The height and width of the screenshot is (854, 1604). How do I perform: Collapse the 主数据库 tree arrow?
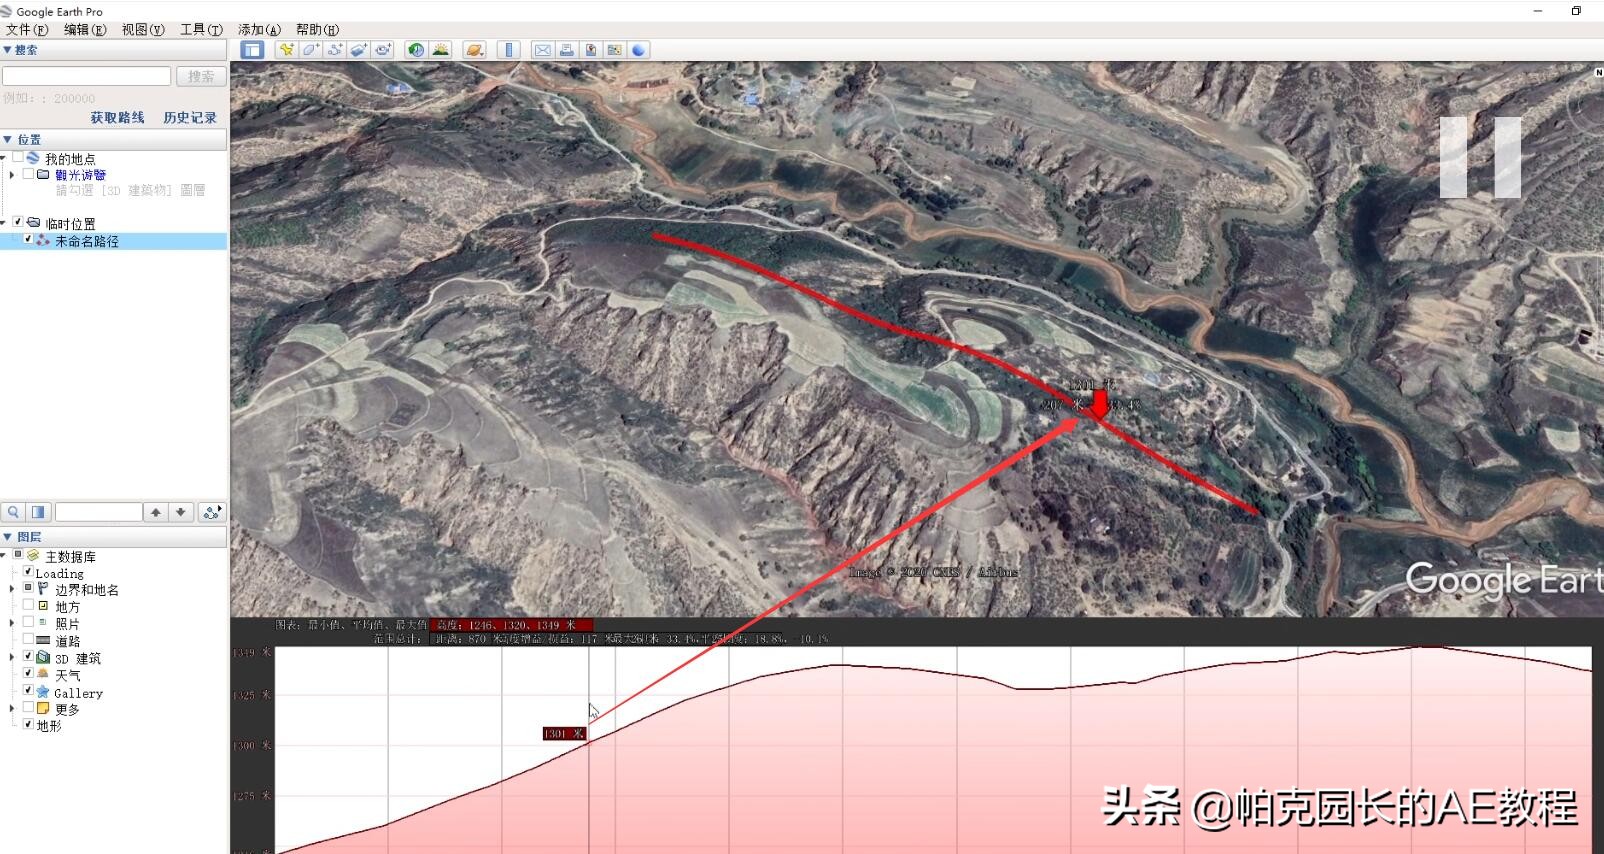(x=4, y=556)
